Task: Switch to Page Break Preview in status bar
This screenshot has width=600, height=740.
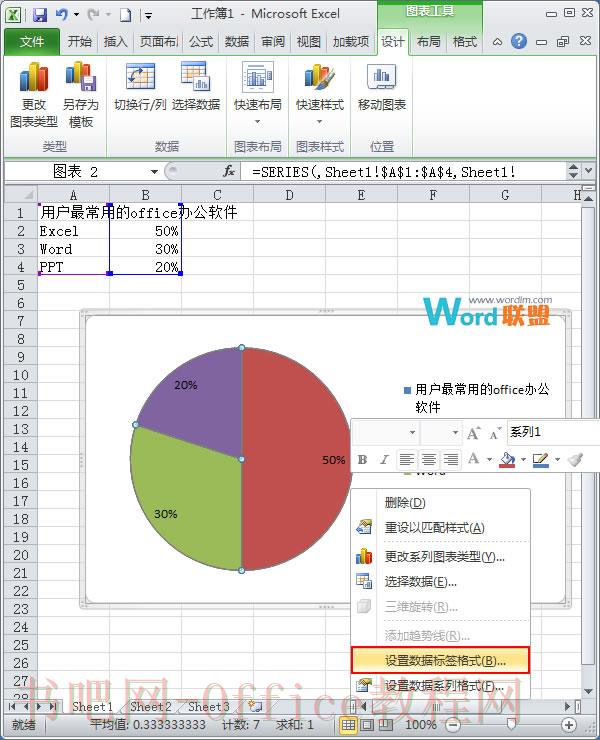Action: (x=385, y=724)
